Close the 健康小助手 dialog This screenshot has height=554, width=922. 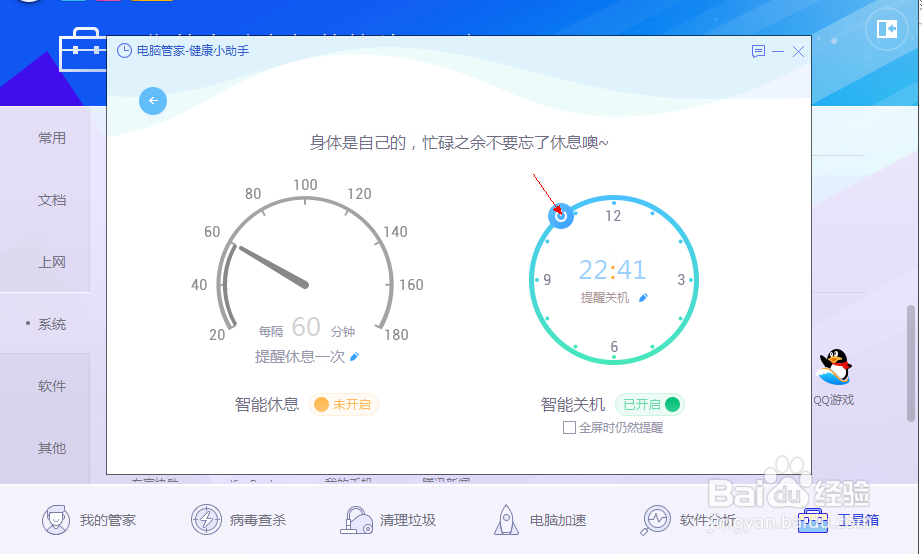[798, 52]
